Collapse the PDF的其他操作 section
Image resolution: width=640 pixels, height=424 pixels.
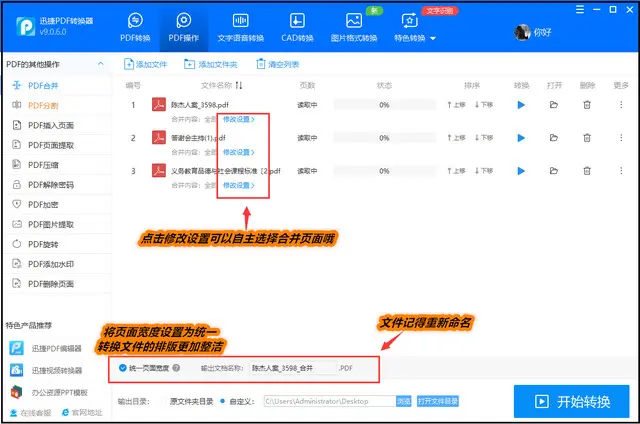click(x=100, y=64)
